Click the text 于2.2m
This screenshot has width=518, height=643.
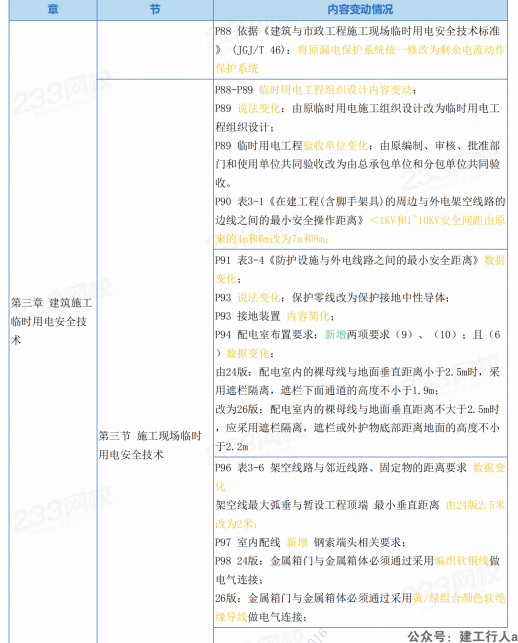[232, 447]
